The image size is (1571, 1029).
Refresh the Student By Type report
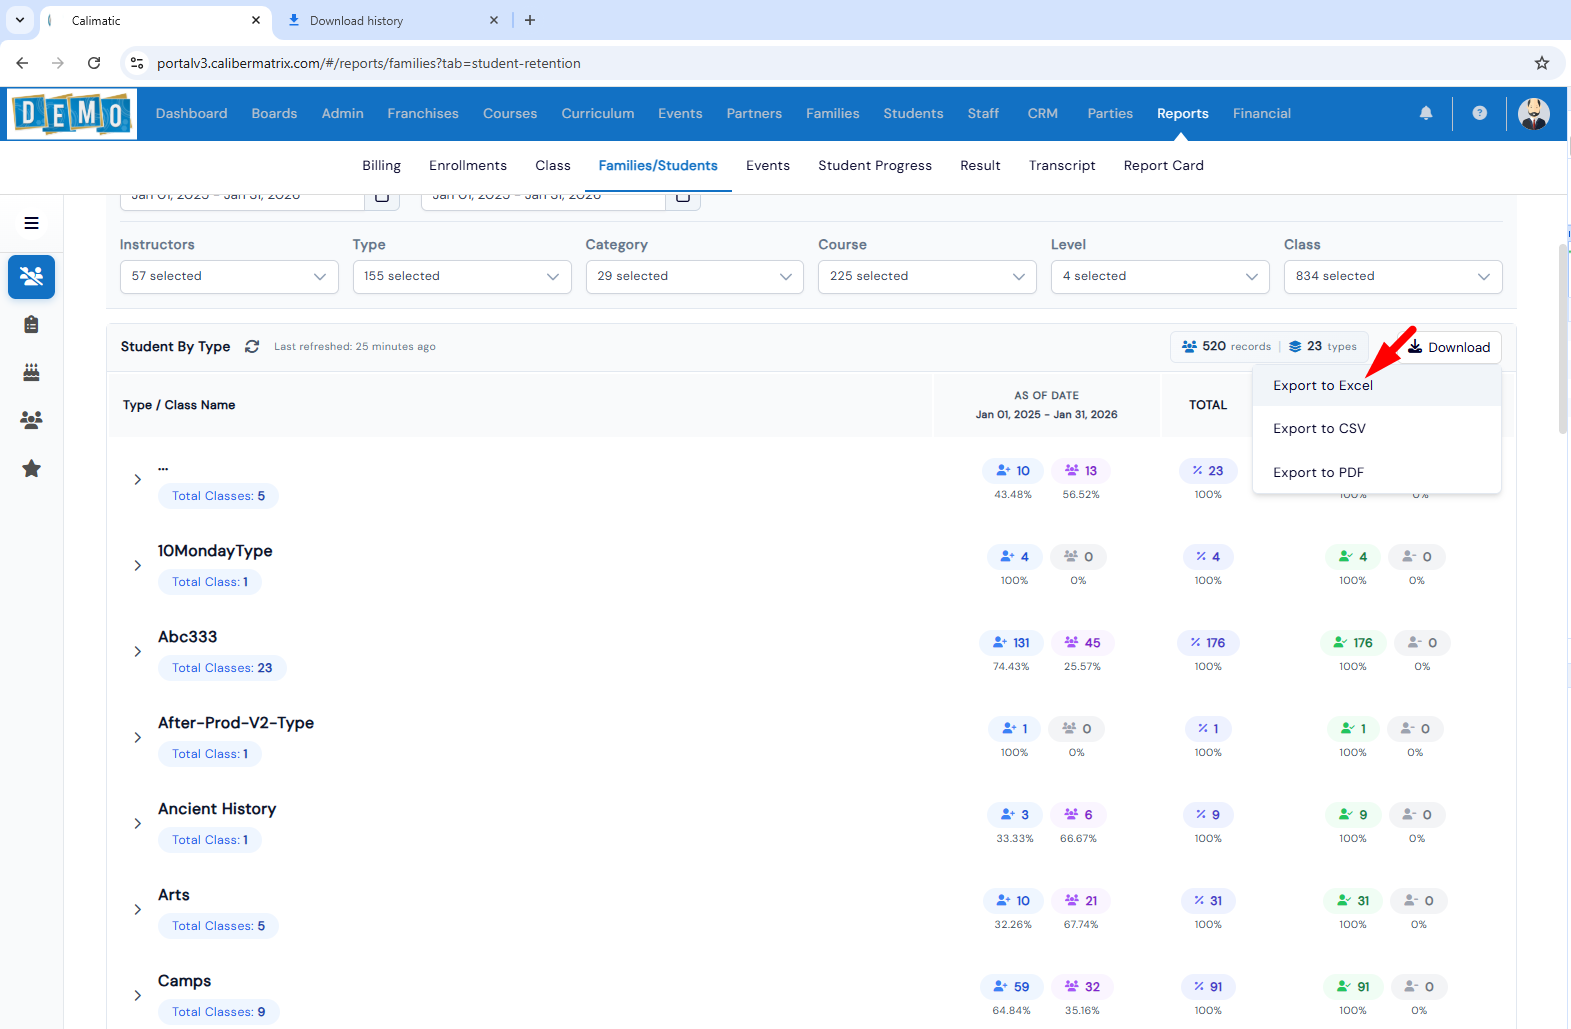point(252,346)
